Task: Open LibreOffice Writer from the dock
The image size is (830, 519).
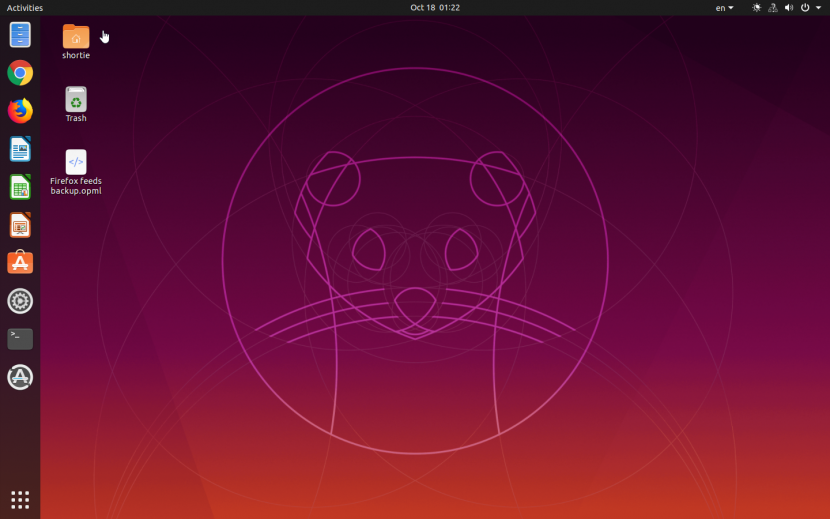Action: pos(20,149)
